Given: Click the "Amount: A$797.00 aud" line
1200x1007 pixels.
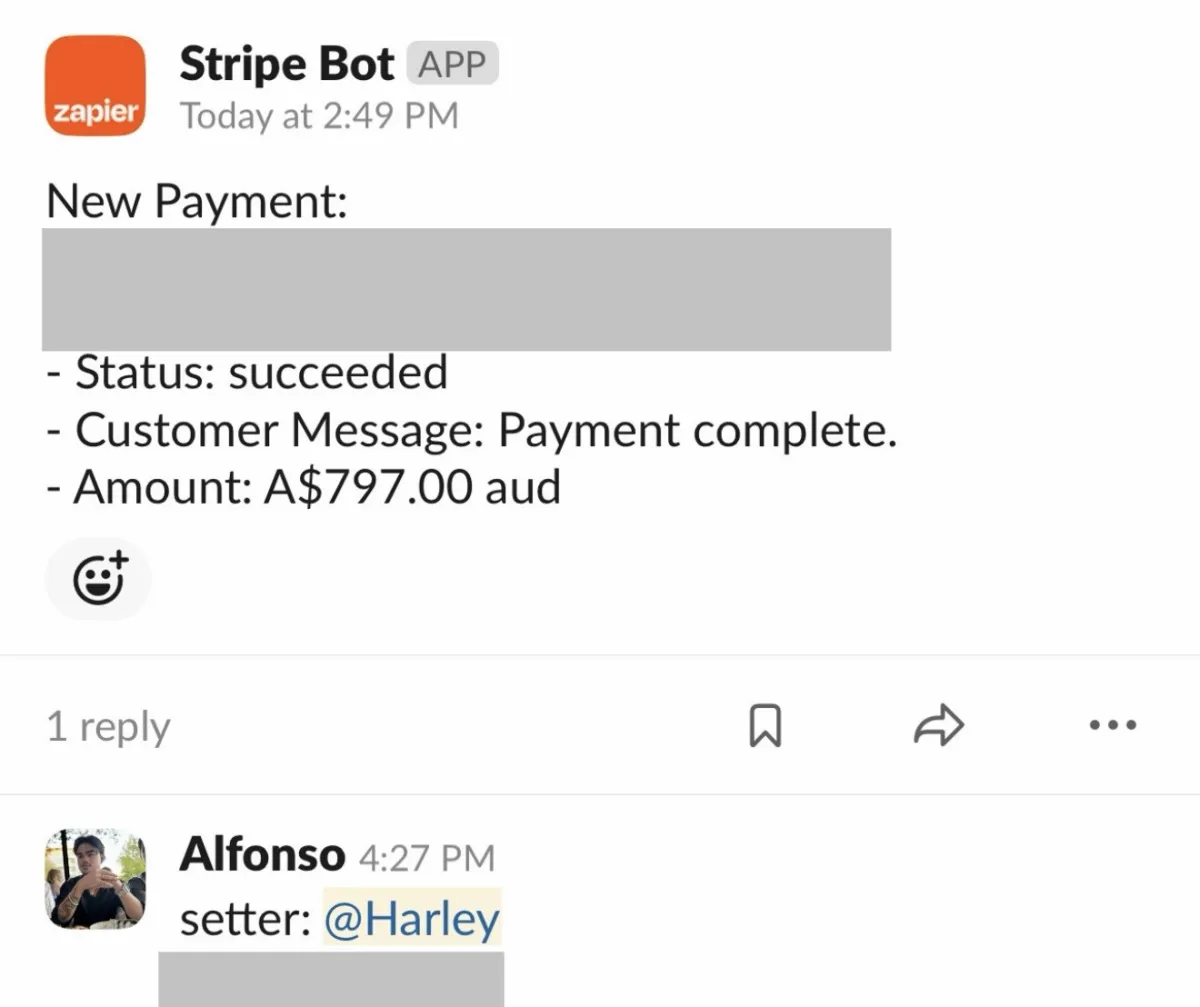Looking at the screenshot, I should [304, 487].
